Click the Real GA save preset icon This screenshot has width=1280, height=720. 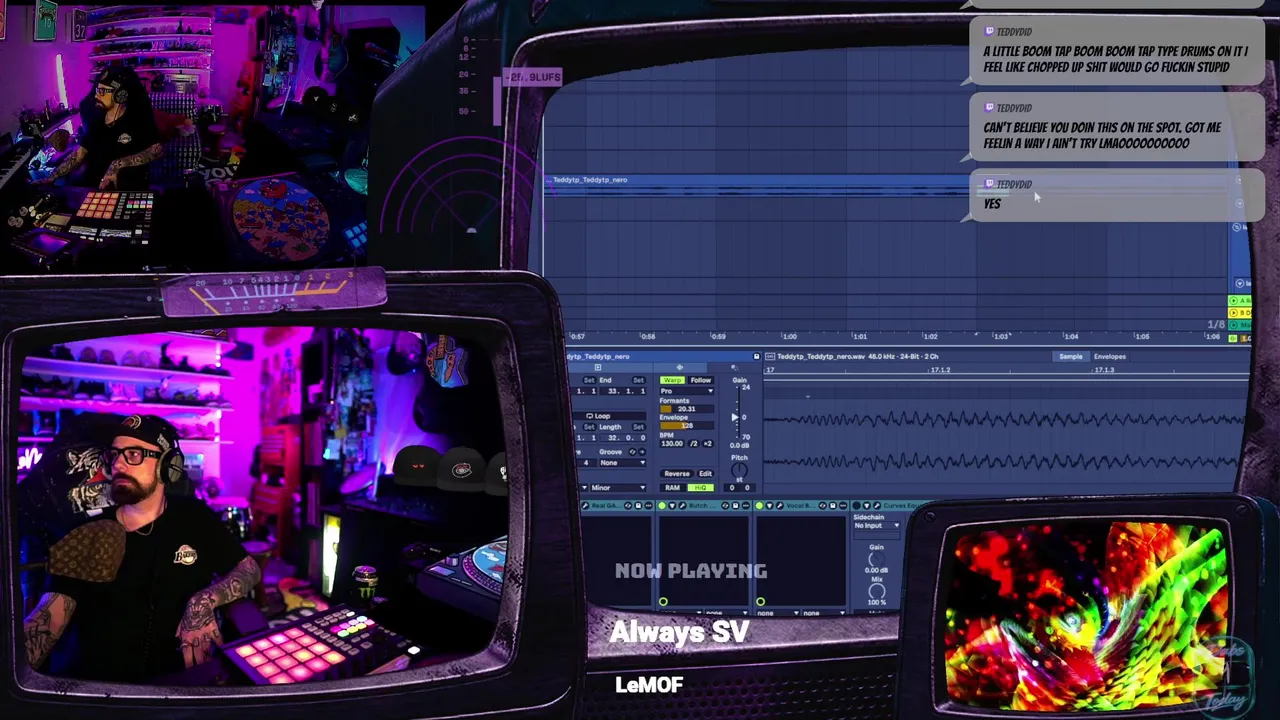[x=639, y=506]
